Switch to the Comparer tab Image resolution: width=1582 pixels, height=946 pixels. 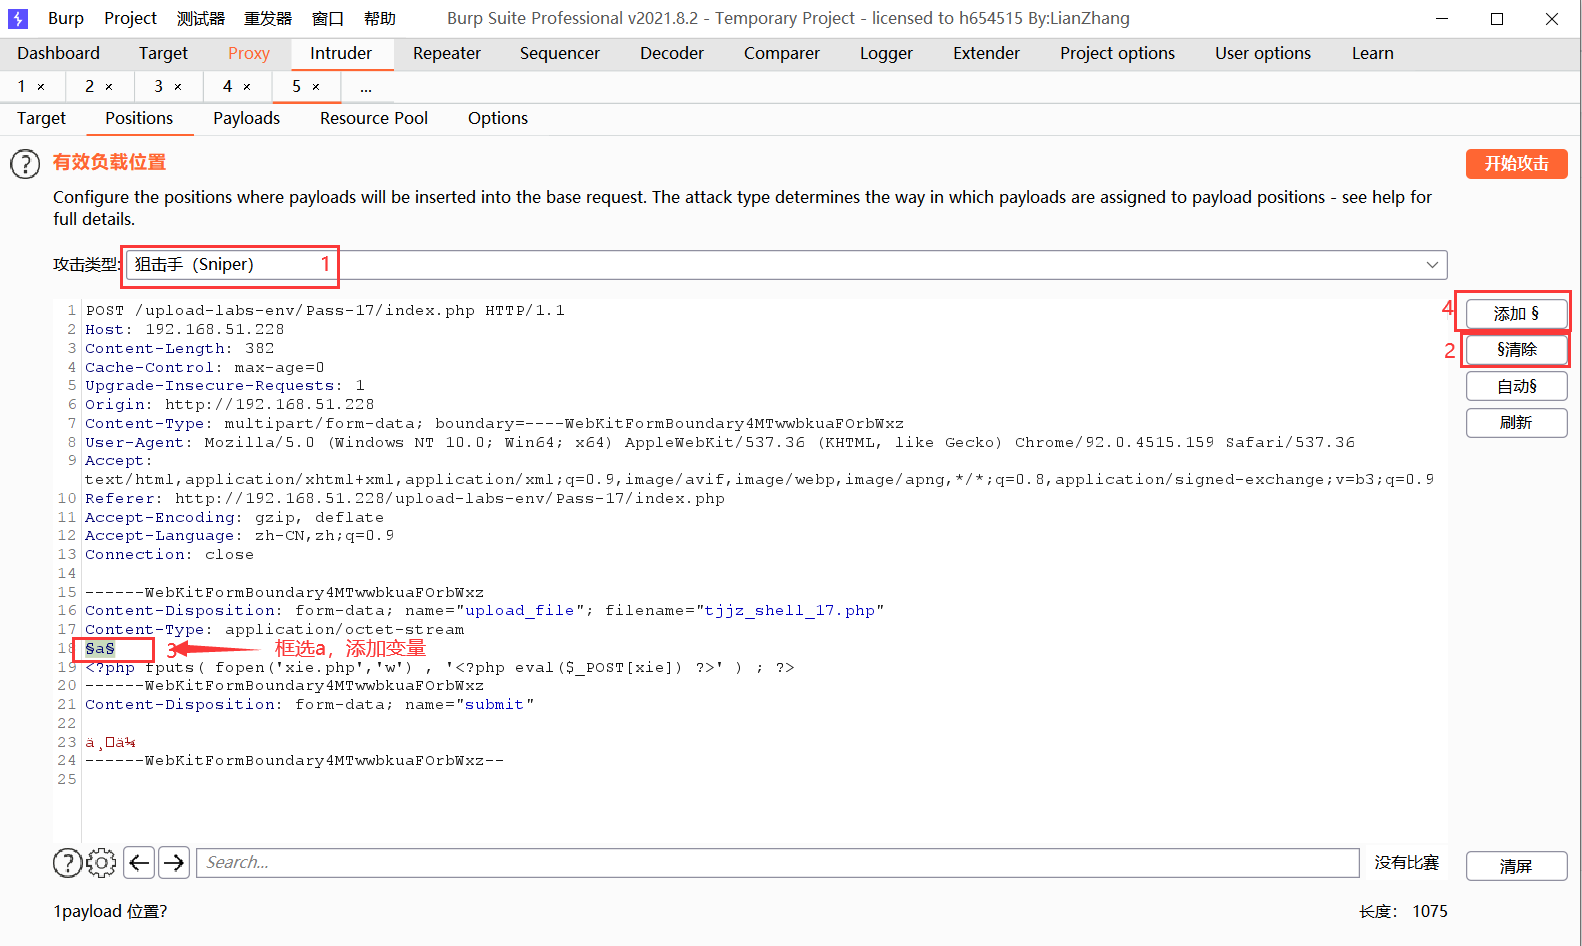pos(782,54)
